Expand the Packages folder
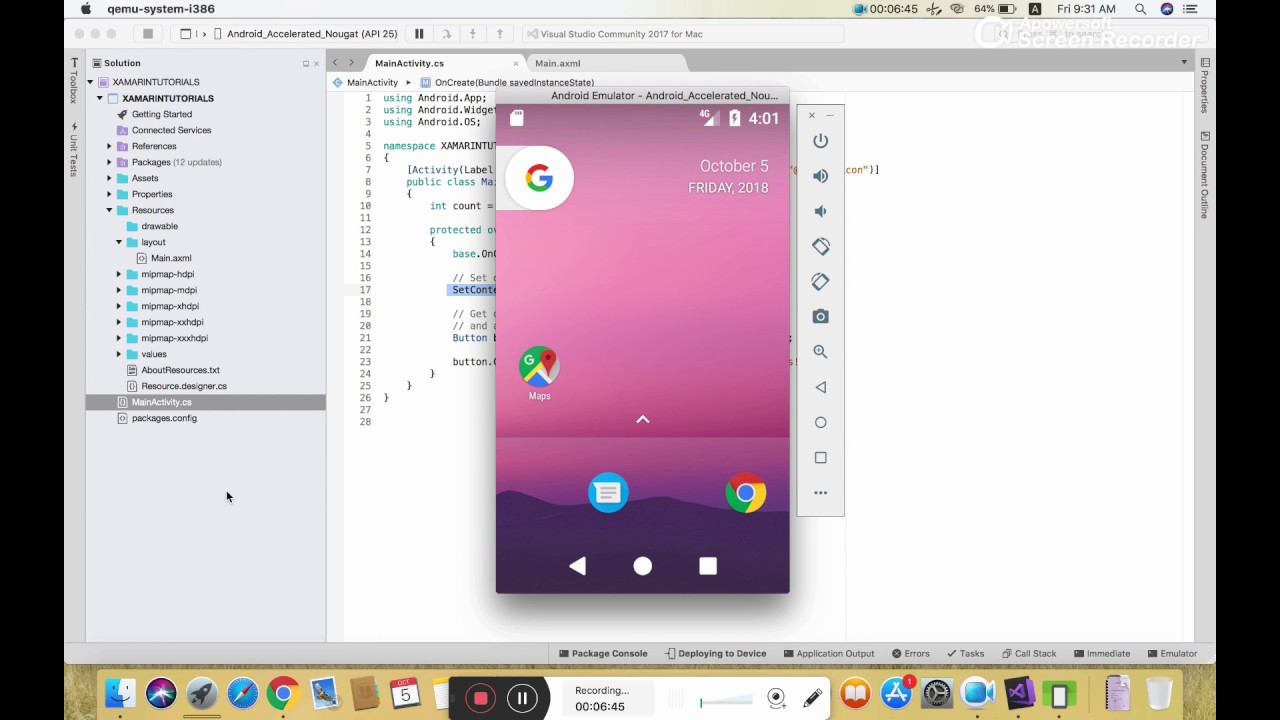Screen dimensions: 1280x720 109,162
